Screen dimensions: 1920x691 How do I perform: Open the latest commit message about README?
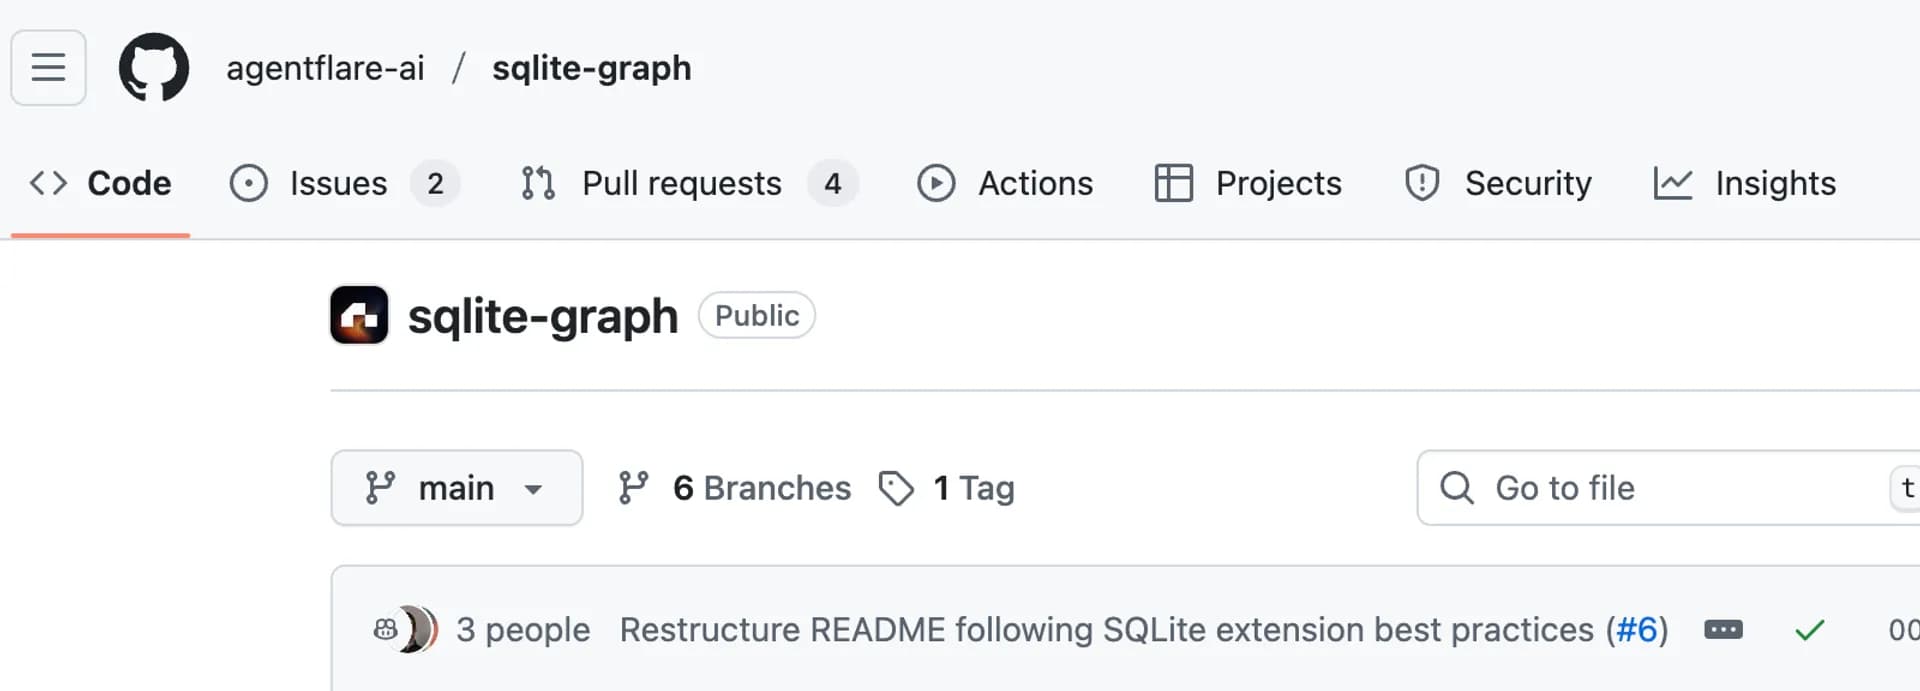pos(1107,630)
